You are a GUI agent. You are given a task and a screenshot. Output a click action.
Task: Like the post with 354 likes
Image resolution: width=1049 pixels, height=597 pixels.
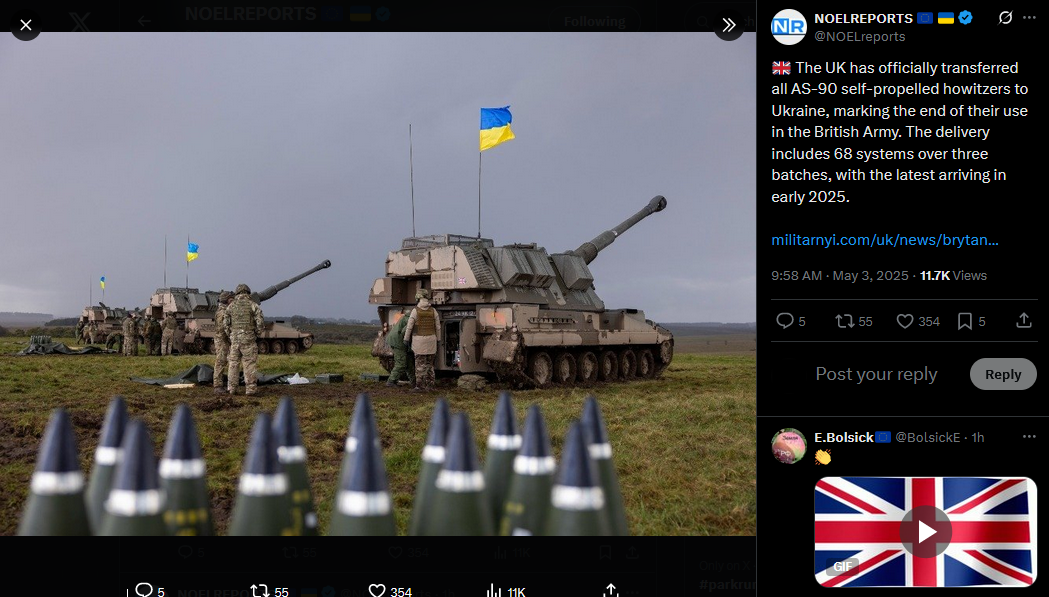coord(918,321)
